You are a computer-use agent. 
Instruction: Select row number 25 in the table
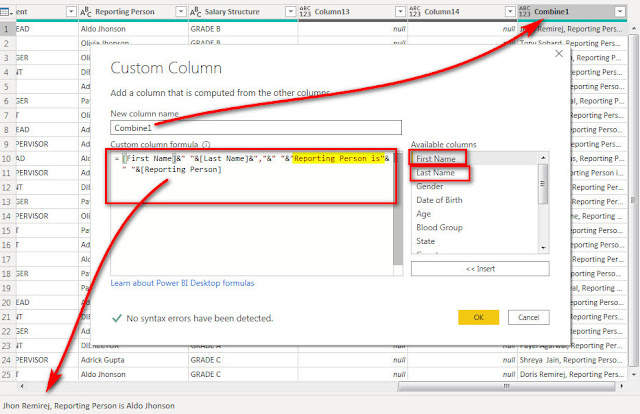[x=7, y=374]
